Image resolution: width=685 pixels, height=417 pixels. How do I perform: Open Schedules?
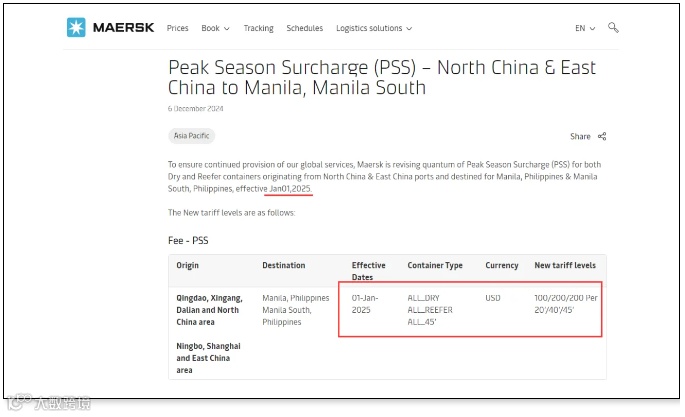click(x=304, y=28)
